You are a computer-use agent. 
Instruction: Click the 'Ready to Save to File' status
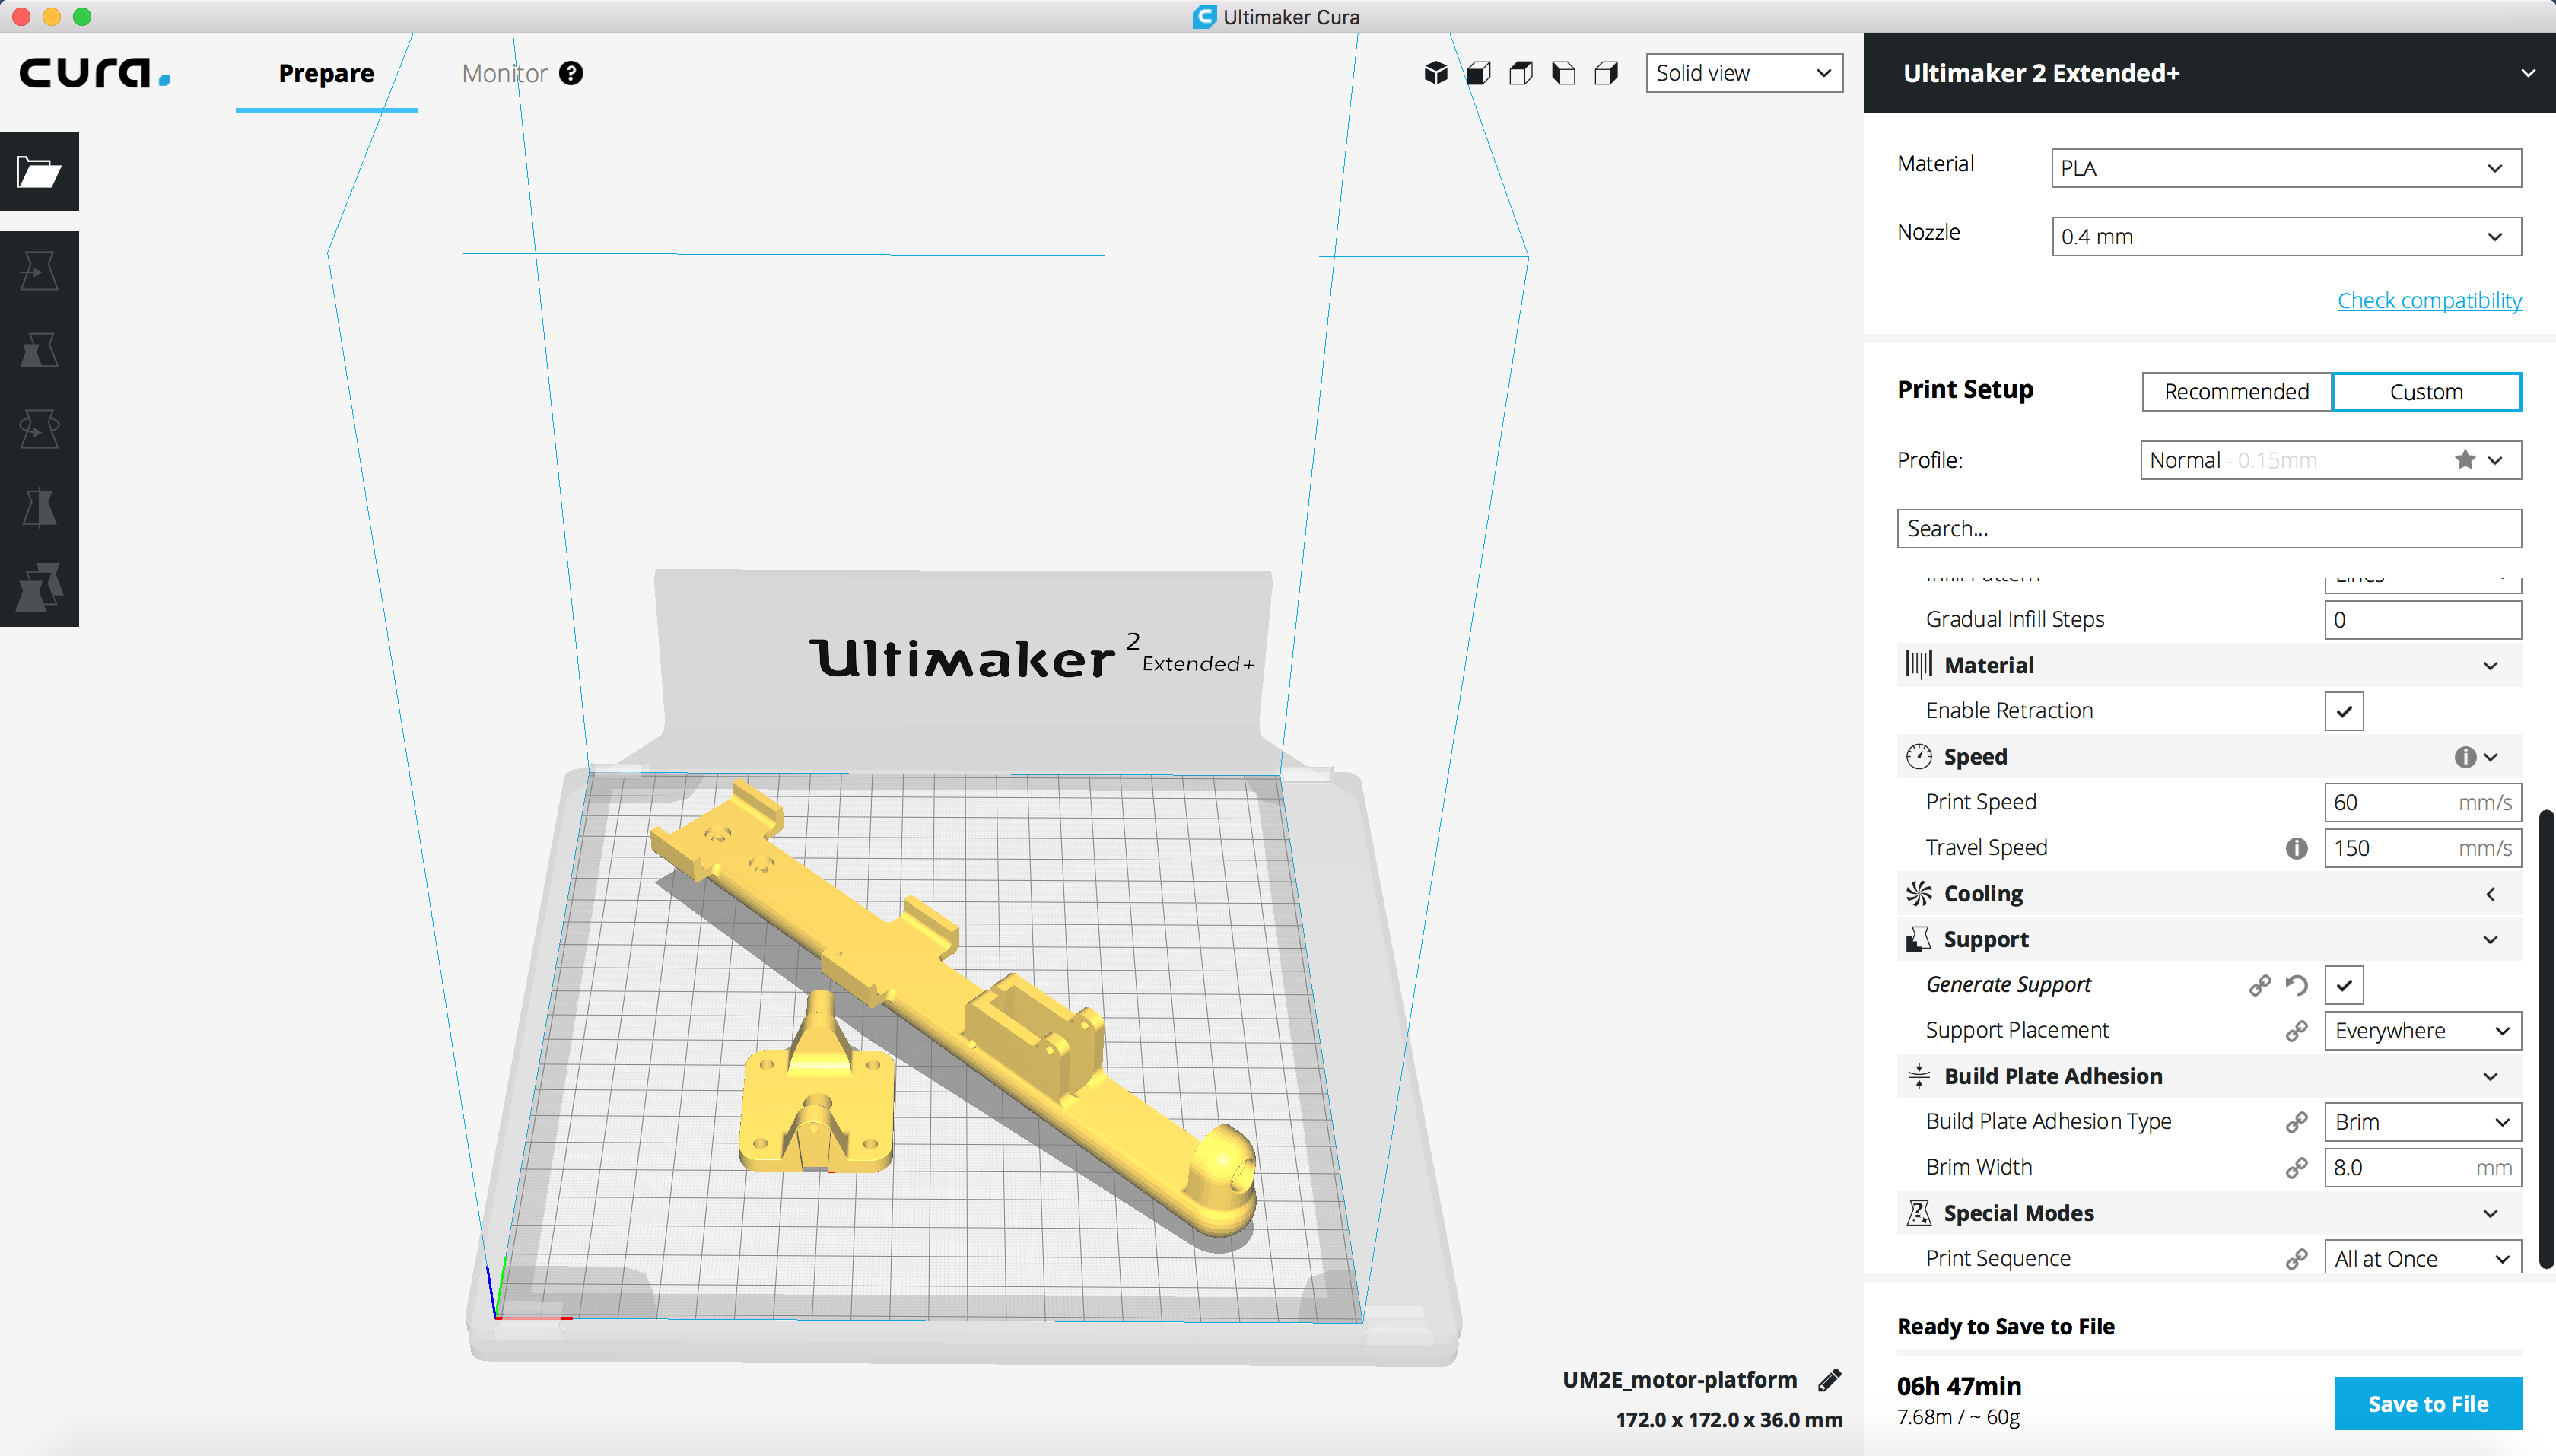2005,1327
